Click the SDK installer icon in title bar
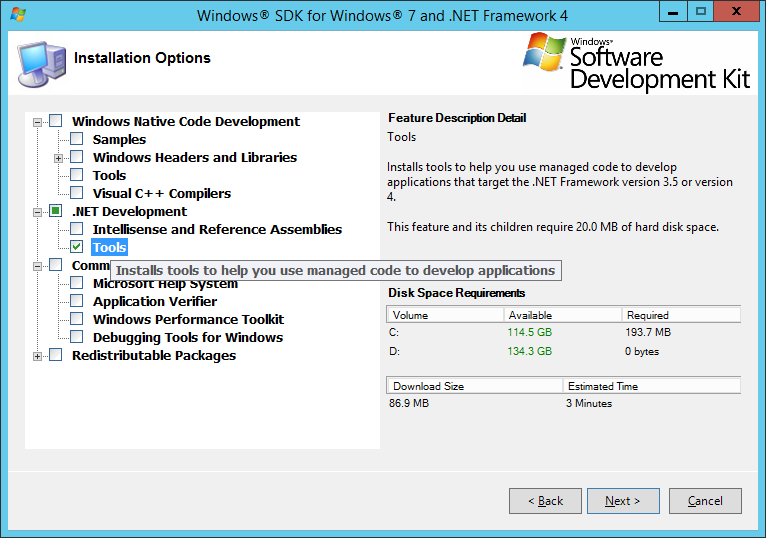 (17, 15)
